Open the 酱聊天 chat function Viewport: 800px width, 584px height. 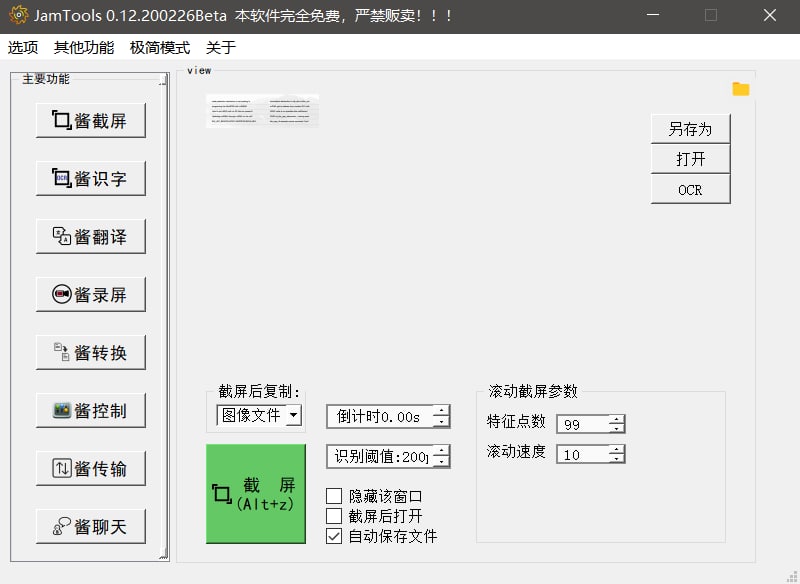point(91,526)
